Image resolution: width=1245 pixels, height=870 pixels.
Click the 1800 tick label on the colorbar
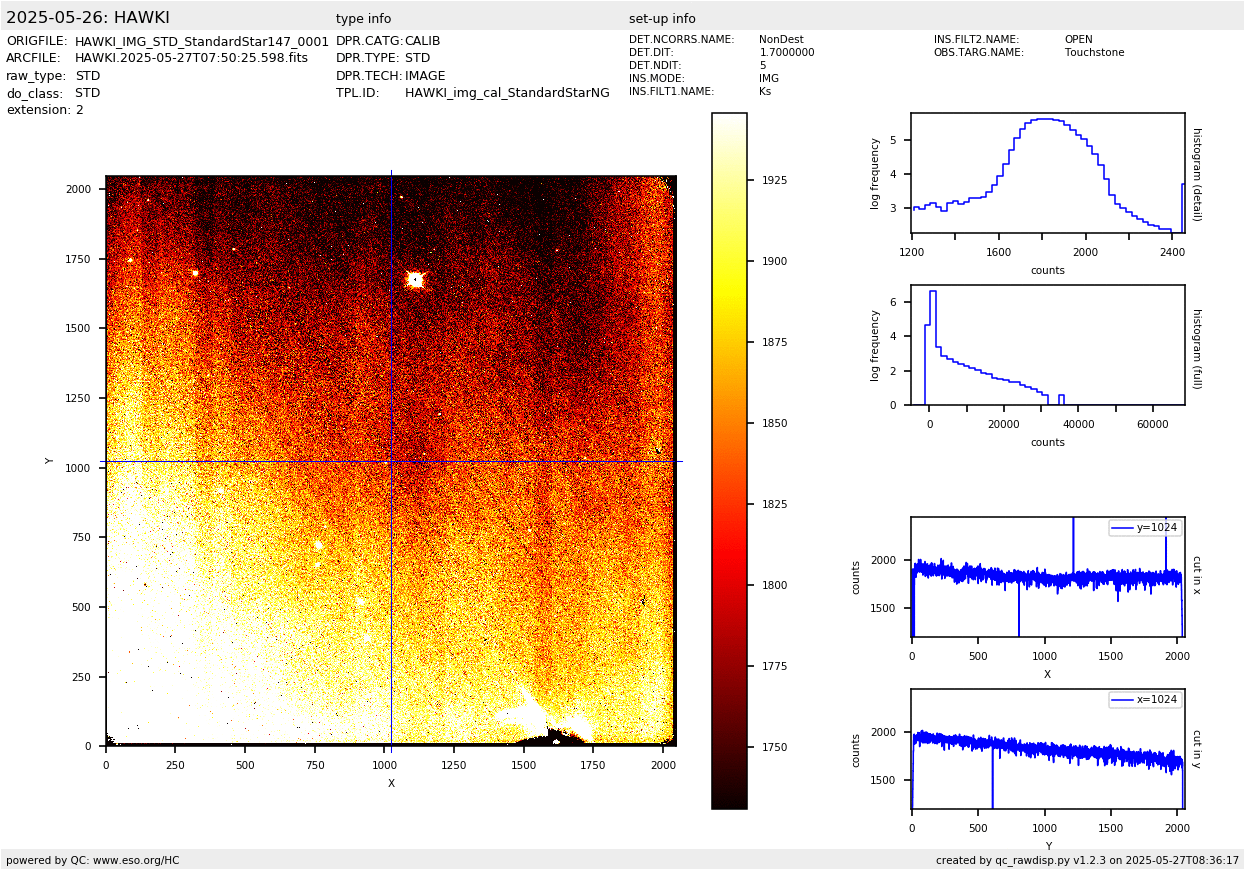click(773, 586)
